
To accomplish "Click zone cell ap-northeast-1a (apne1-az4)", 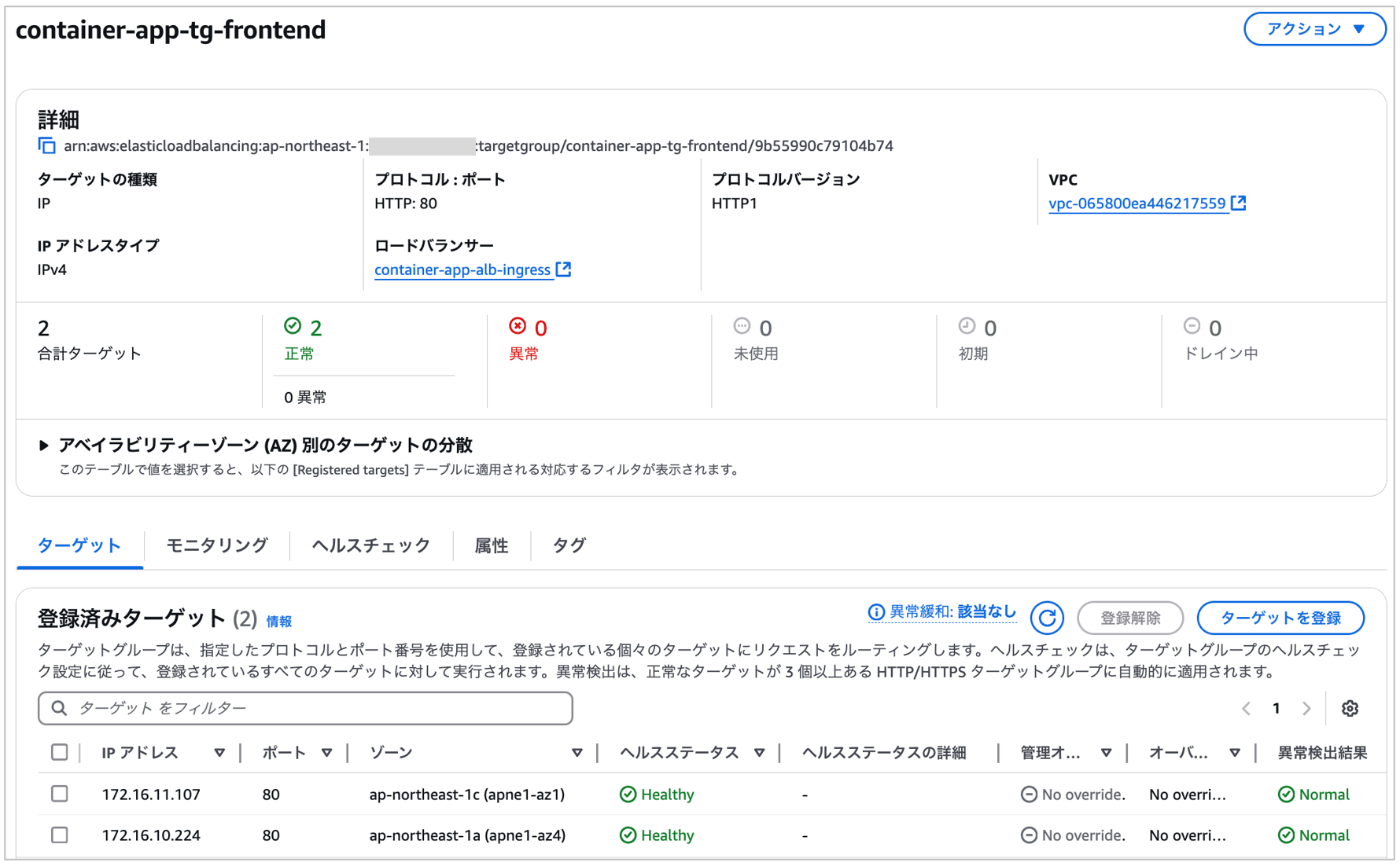I will click(x=468, y=835).
